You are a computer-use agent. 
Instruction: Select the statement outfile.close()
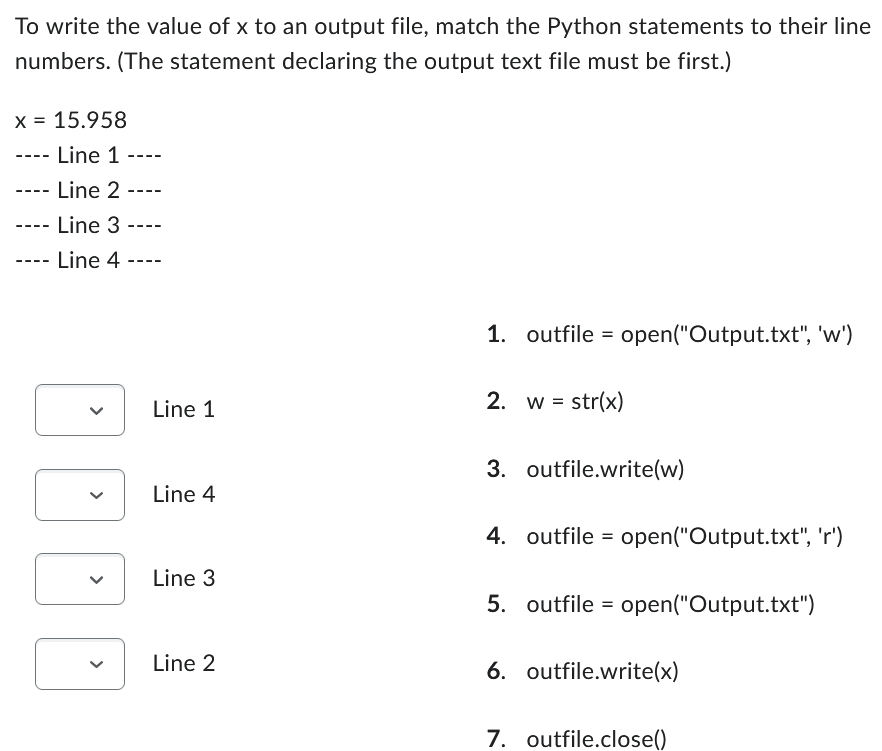596,738
